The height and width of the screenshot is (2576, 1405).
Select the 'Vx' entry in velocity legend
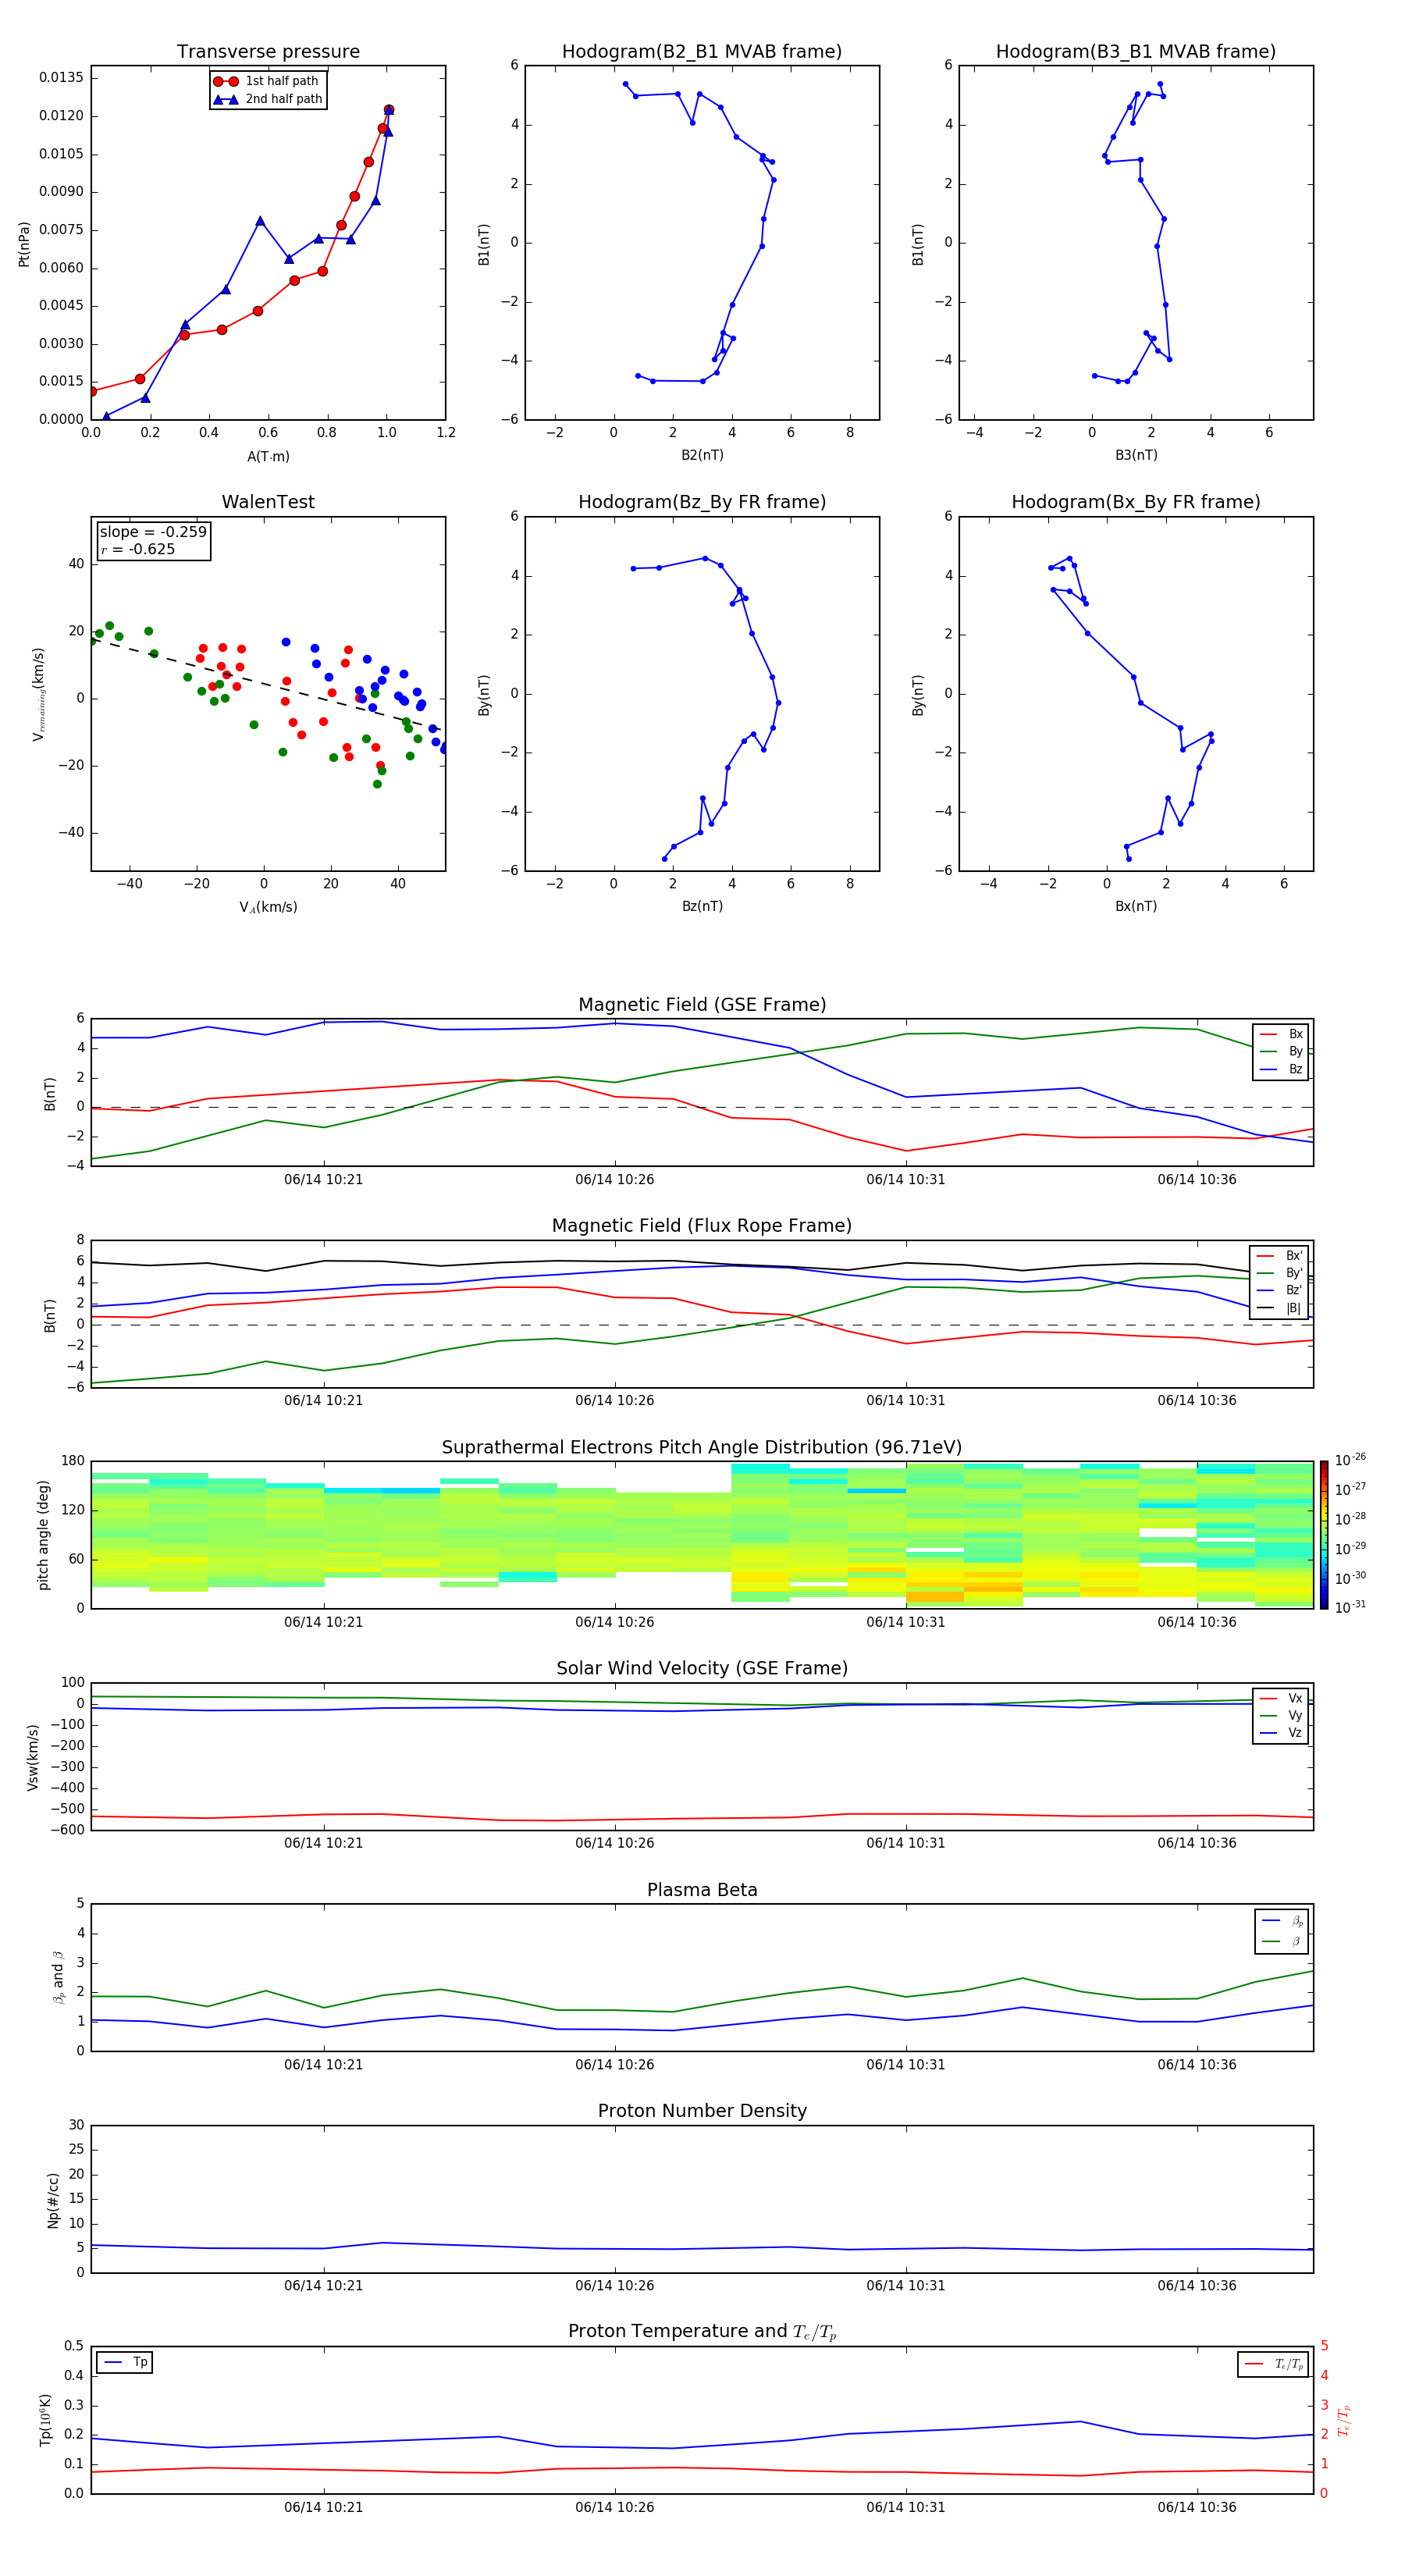coord(1281,1698)
